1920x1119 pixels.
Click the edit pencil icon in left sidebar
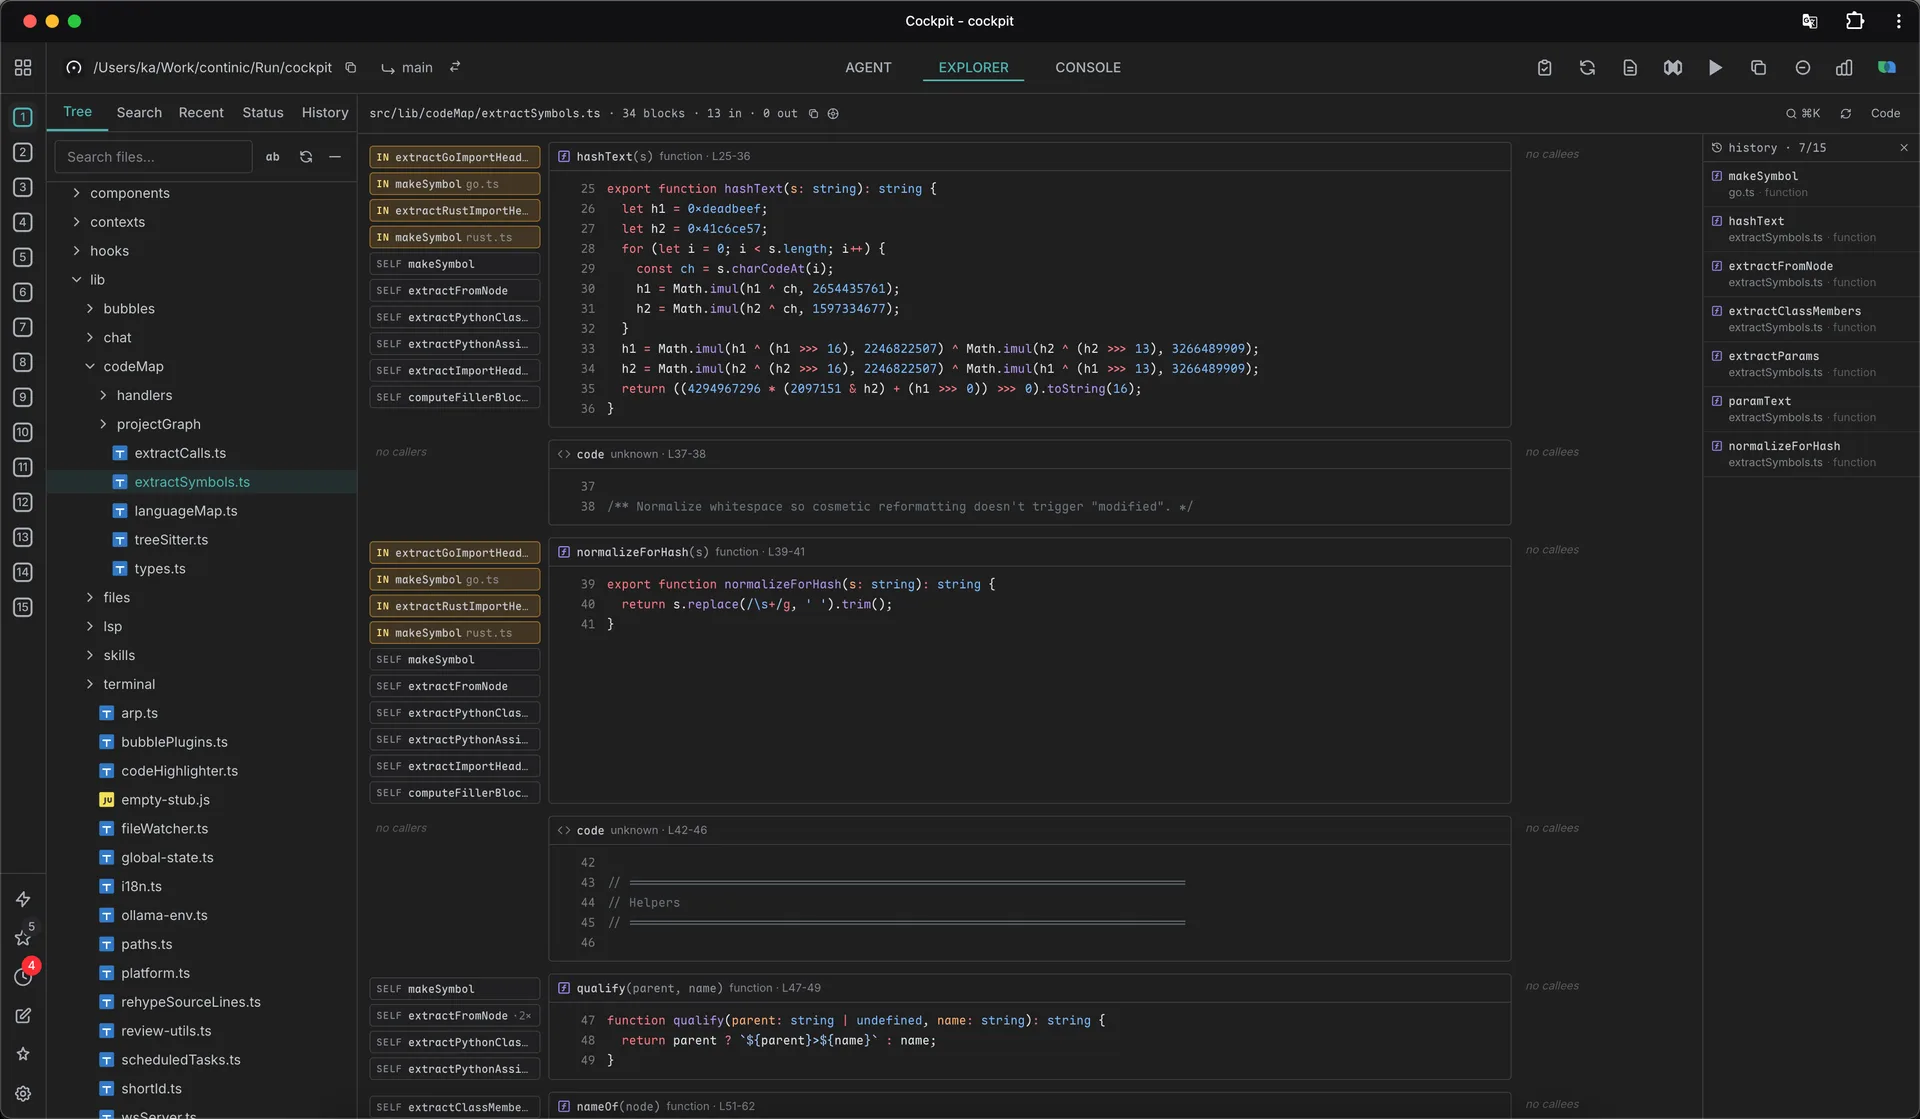click(23, 1015)
